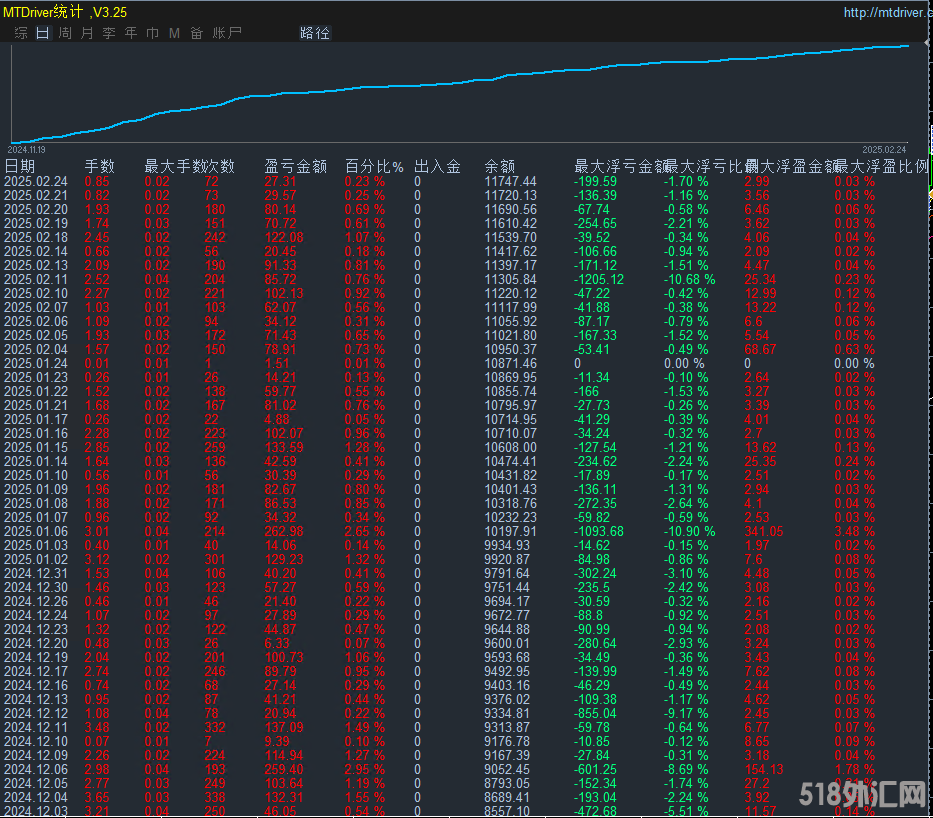Screen dimensions: 933x818
Task: Click balance value 11747.44
Action: tap(511, 181)
